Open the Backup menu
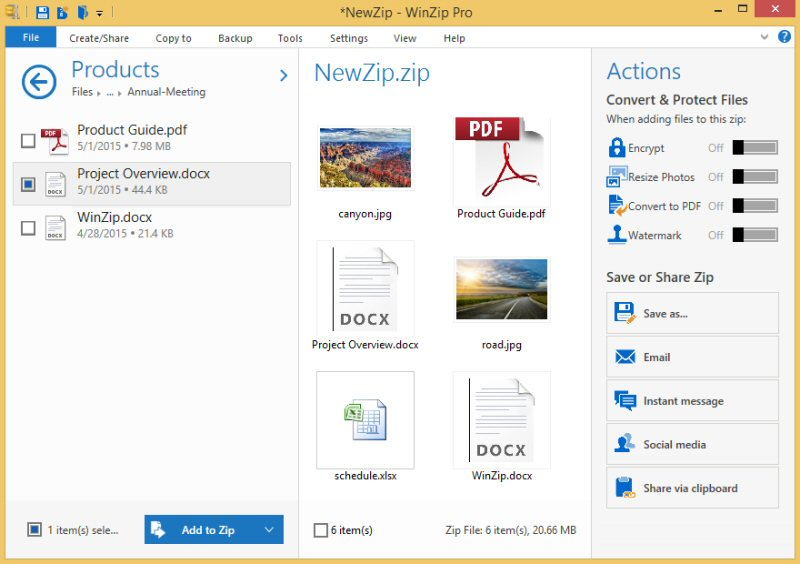Screen dimensions: 800x564 click(234, 38)
